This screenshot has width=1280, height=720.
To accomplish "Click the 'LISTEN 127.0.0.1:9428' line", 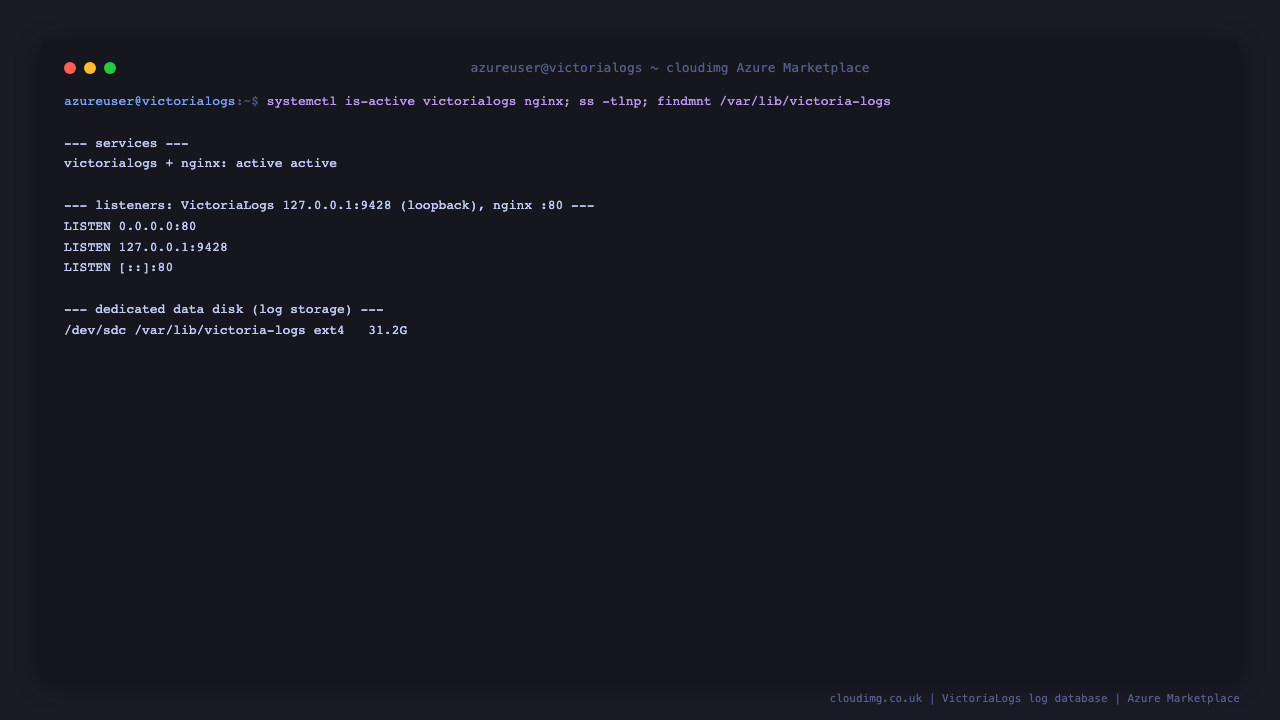I will pos(146,247).
